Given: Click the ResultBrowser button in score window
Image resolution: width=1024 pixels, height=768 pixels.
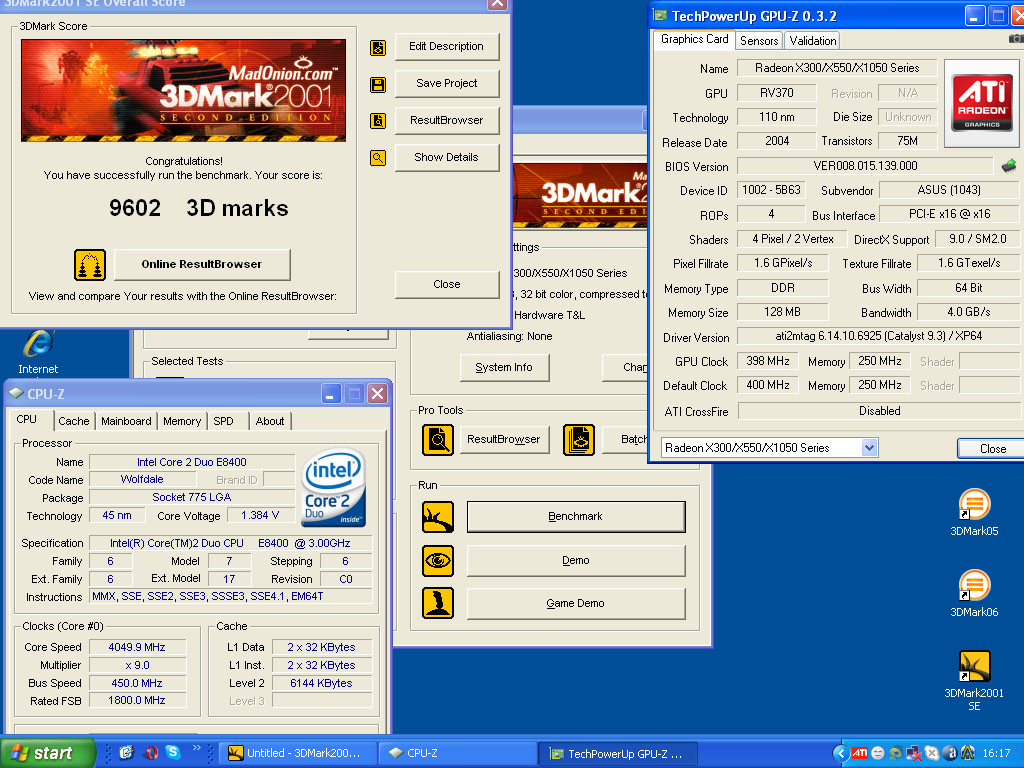Looking at the screenshot, I should pyautogui.click(x=447, y=120).
